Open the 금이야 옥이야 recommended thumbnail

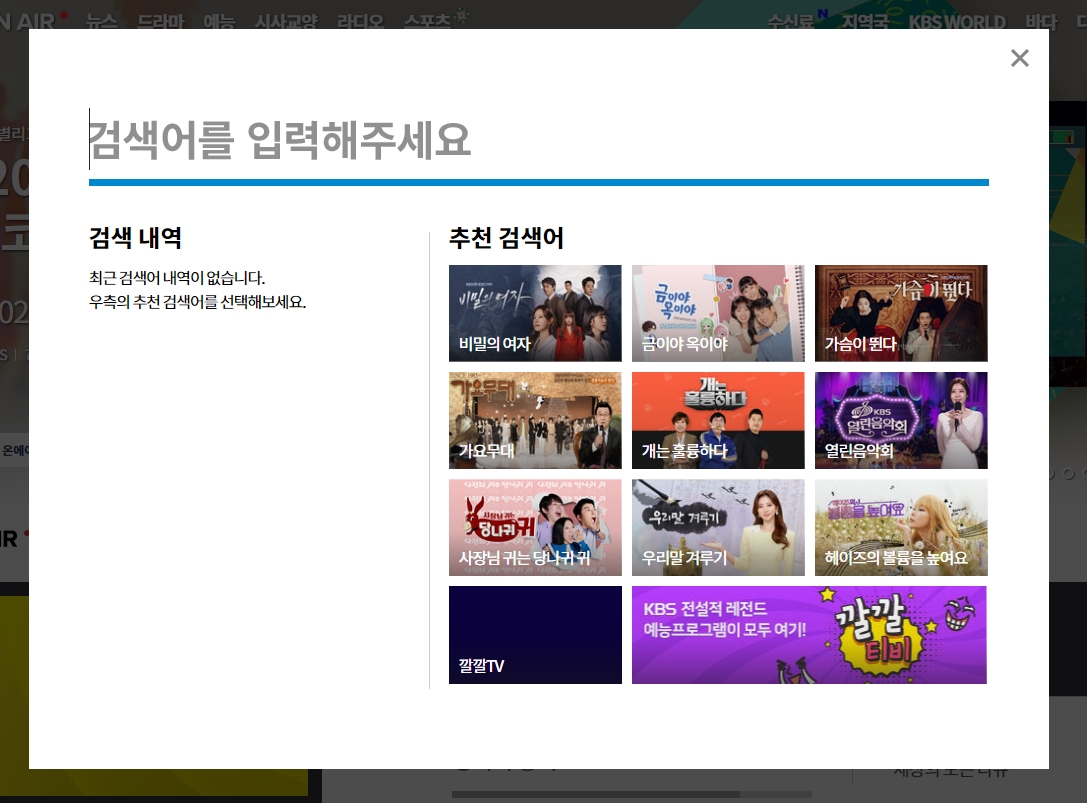(718, 313)
